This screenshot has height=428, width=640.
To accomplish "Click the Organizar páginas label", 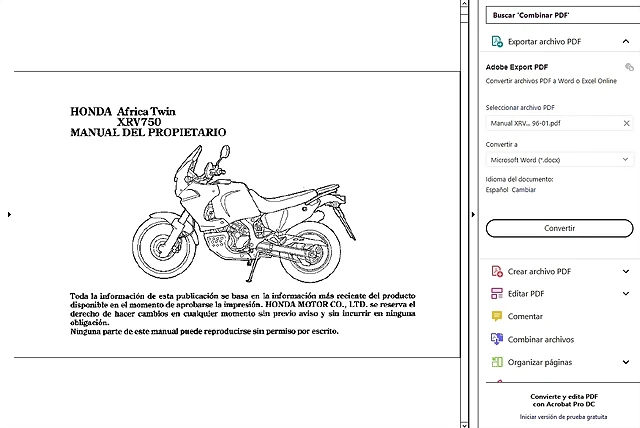I will pos(540,362).
